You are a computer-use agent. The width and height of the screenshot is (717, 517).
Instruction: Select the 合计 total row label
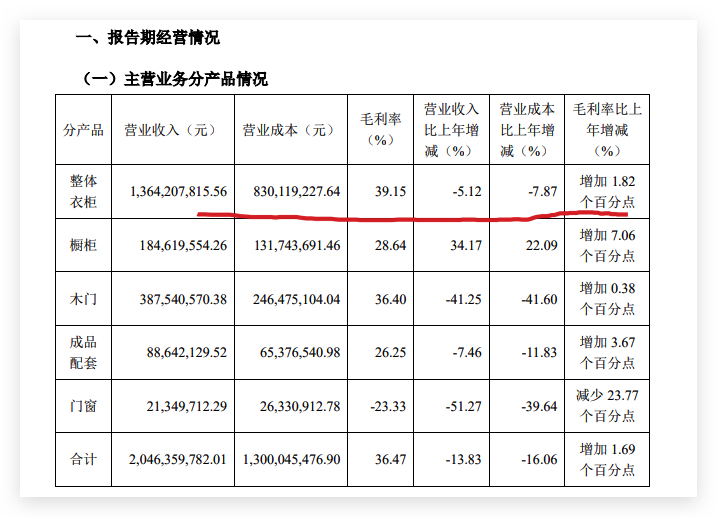pos(83,459)
